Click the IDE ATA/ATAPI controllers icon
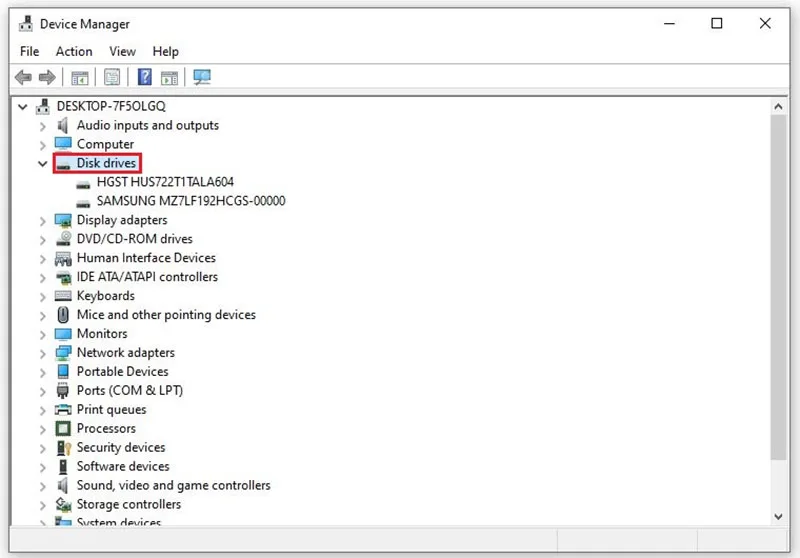This screenshot has height=558, width=800. click(64, 277)
